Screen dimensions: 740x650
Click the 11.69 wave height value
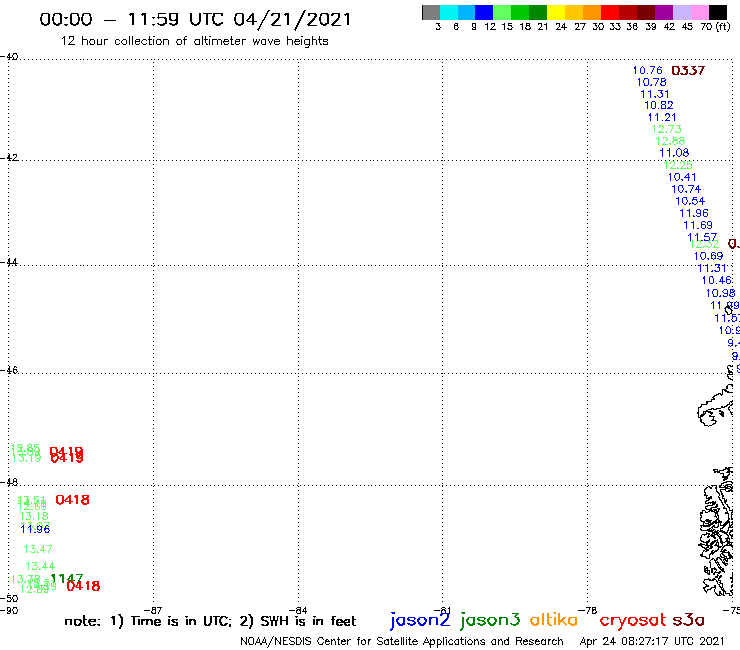click(698, 225)
